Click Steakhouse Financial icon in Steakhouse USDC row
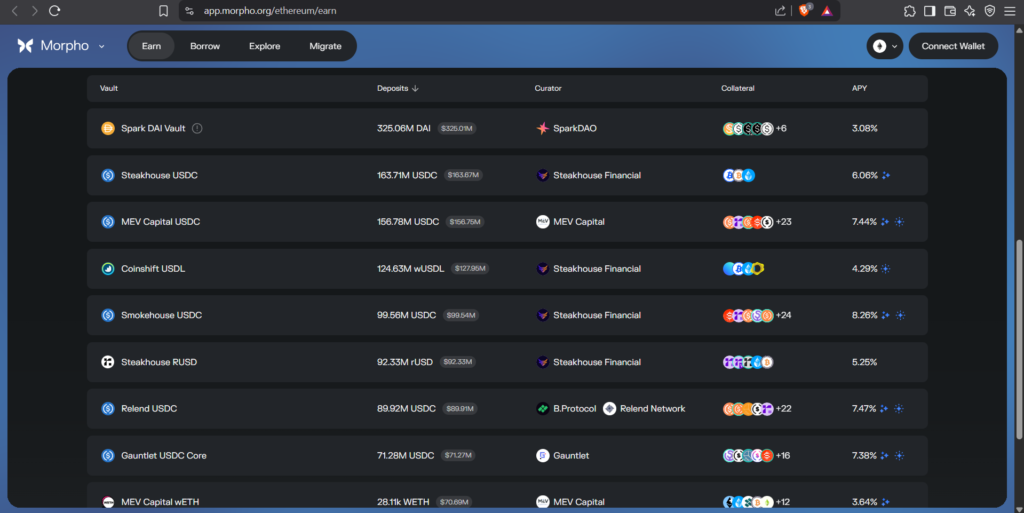This screenshot has width=1024, height=513. (x=543, y=175)
